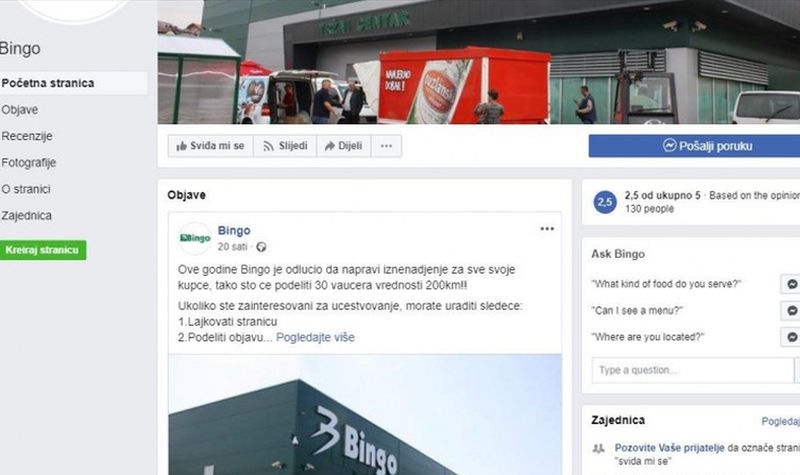Go to Recenzije in the sidebar
Screen dimensions: 800x475
pos(27,136)
